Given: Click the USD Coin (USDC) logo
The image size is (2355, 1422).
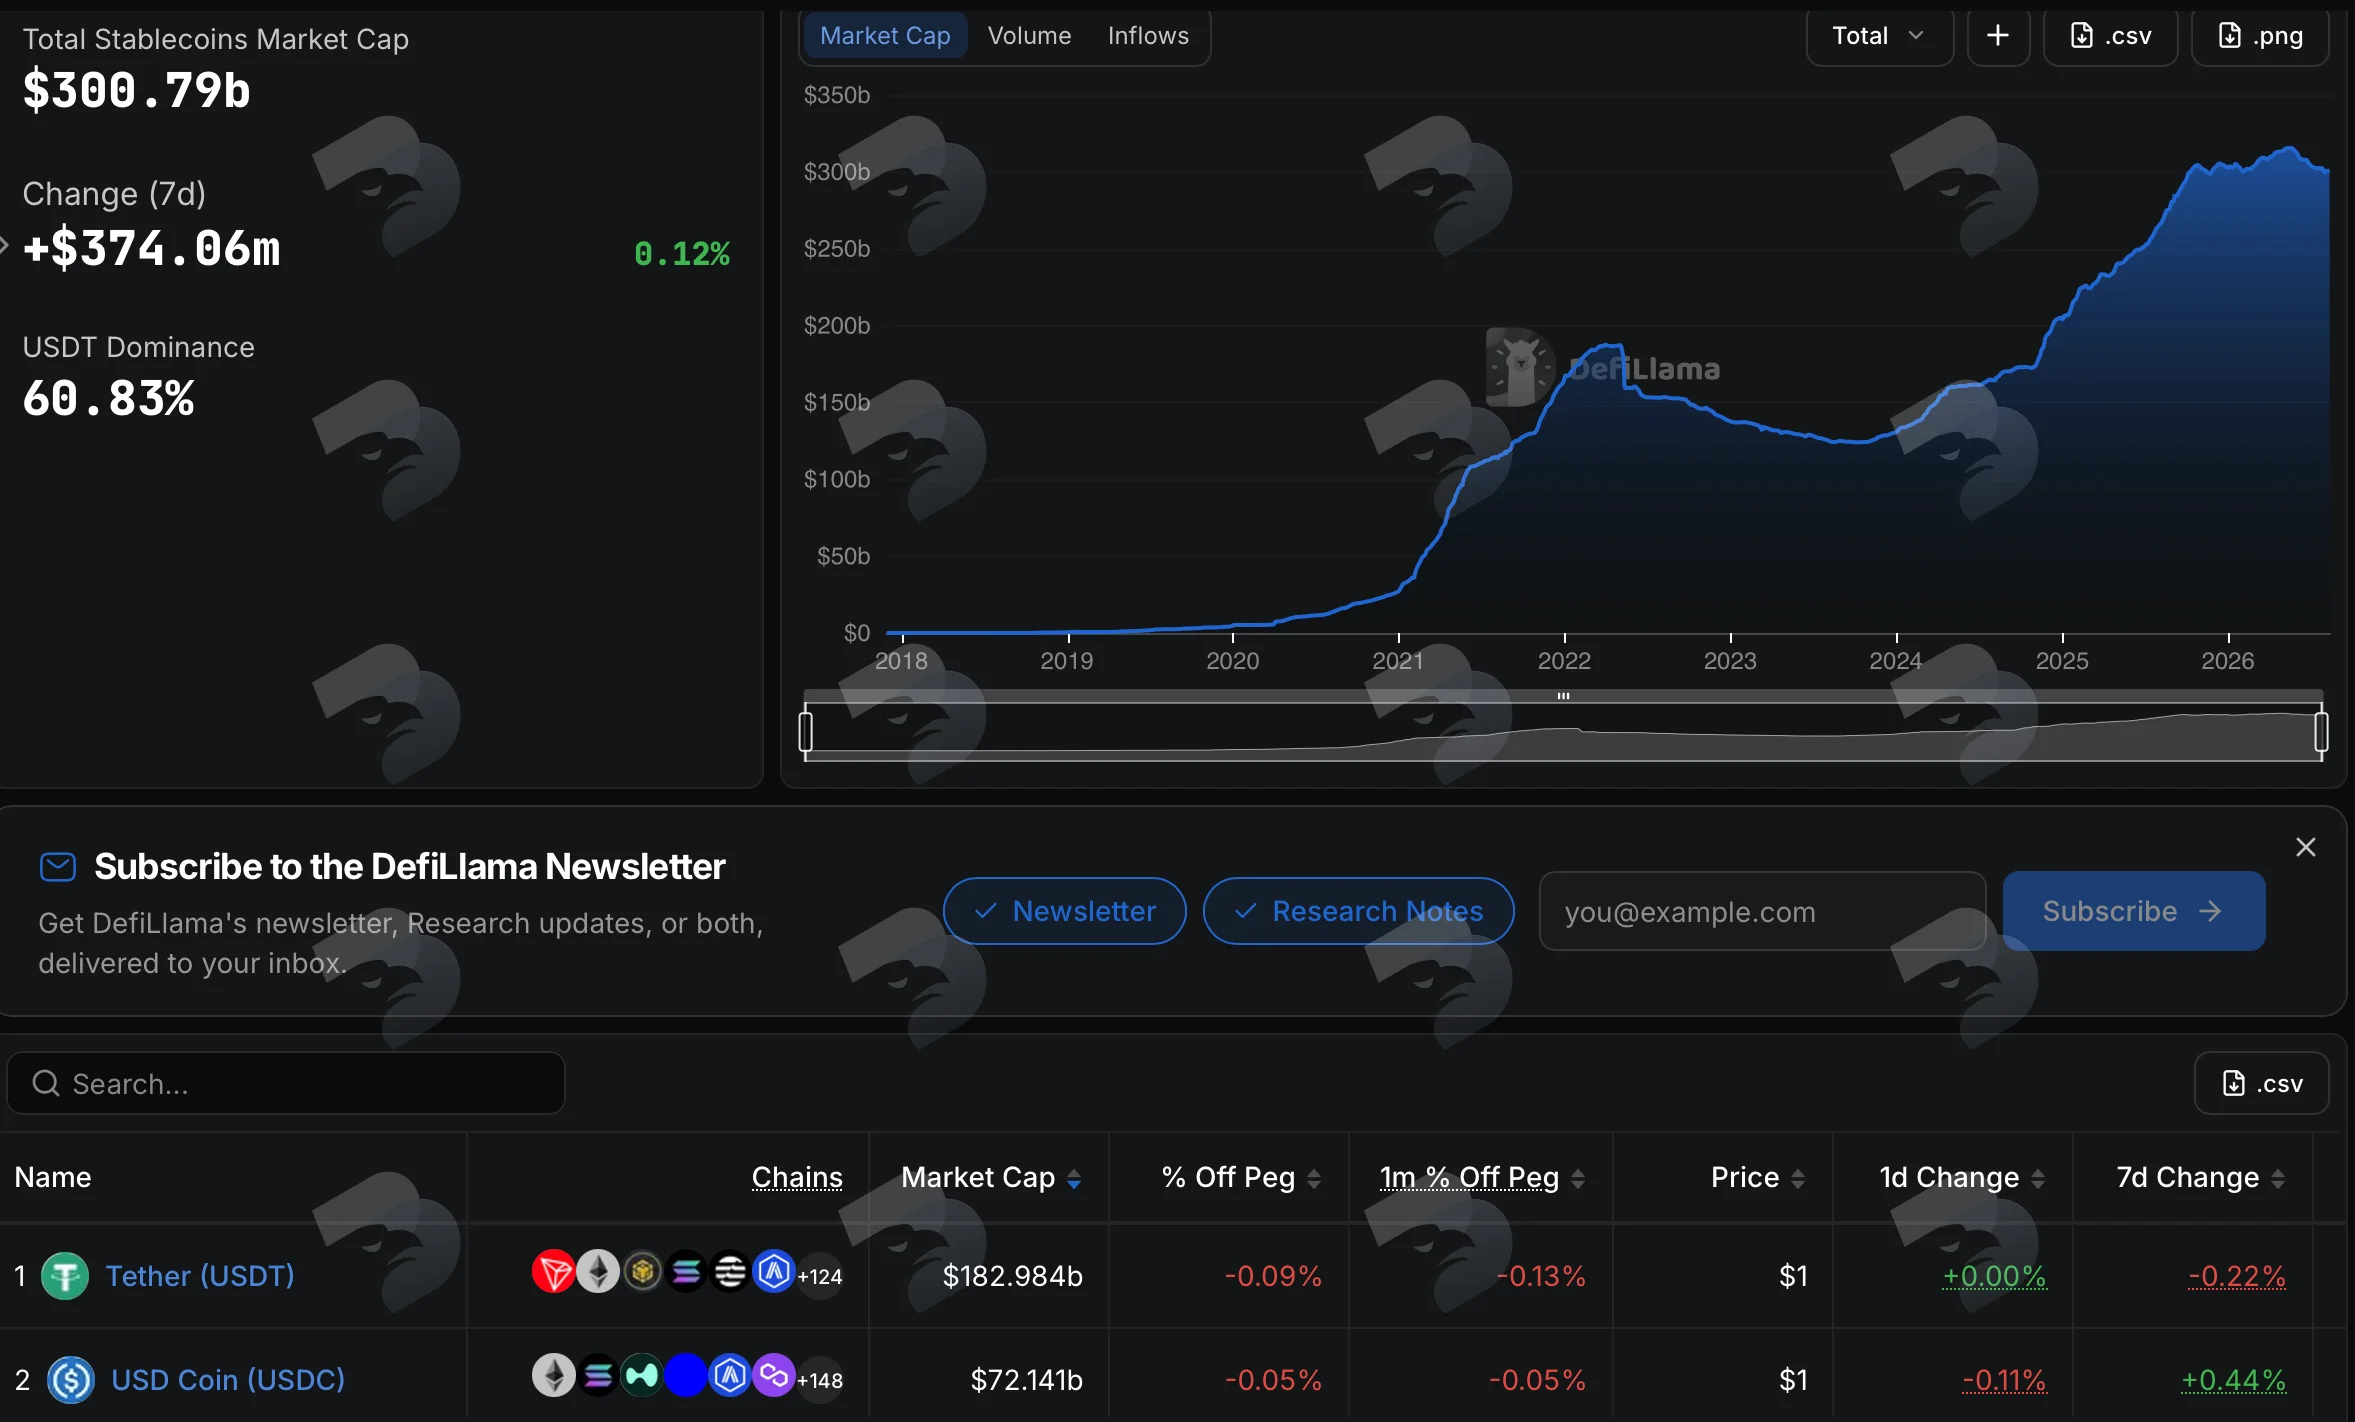Looking at the screenshot, I should [x=71, y=1380].
